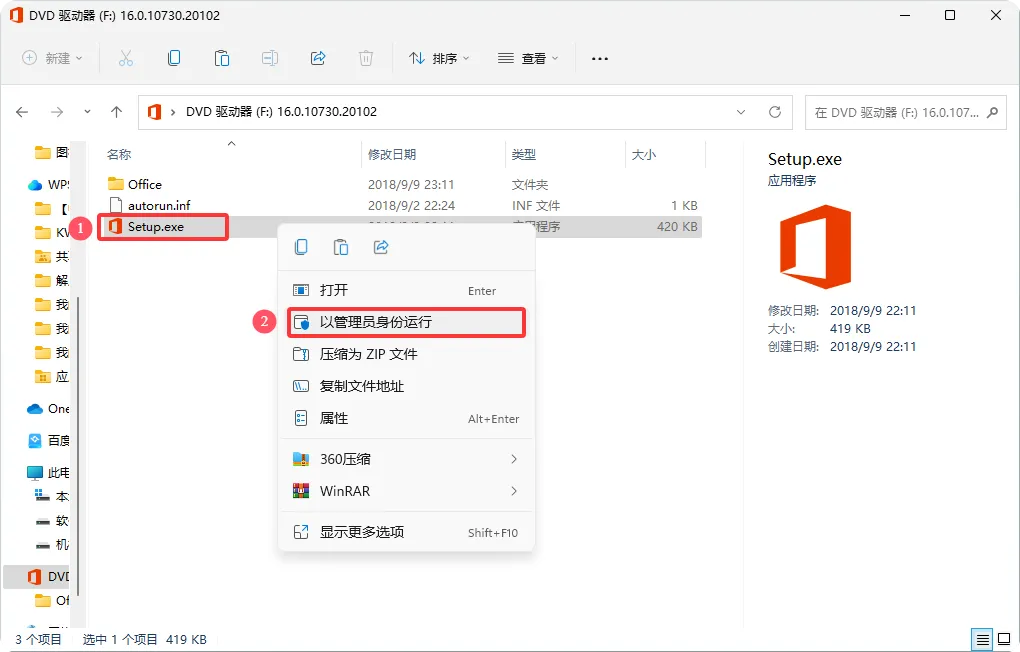Click the navigation pane vertical scrollbar

pyautogui.click(x=79, y=446)
